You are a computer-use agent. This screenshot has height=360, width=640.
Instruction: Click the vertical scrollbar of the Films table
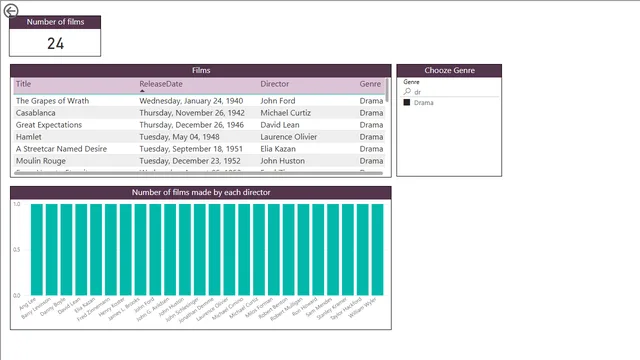point(387,90)
